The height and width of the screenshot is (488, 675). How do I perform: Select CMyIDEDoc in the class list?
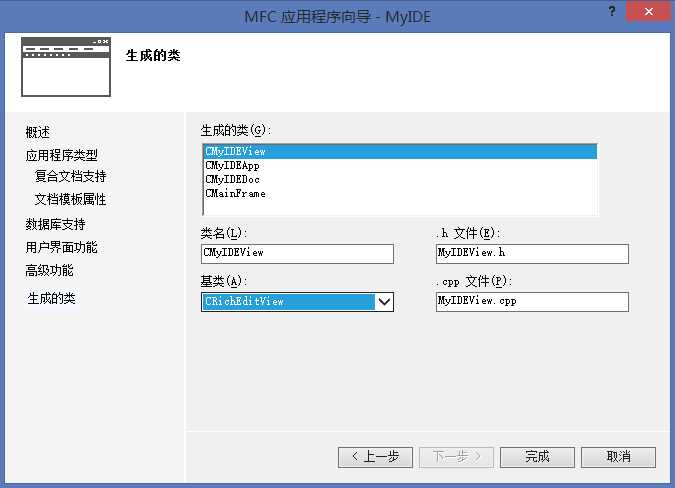point(400,179)
